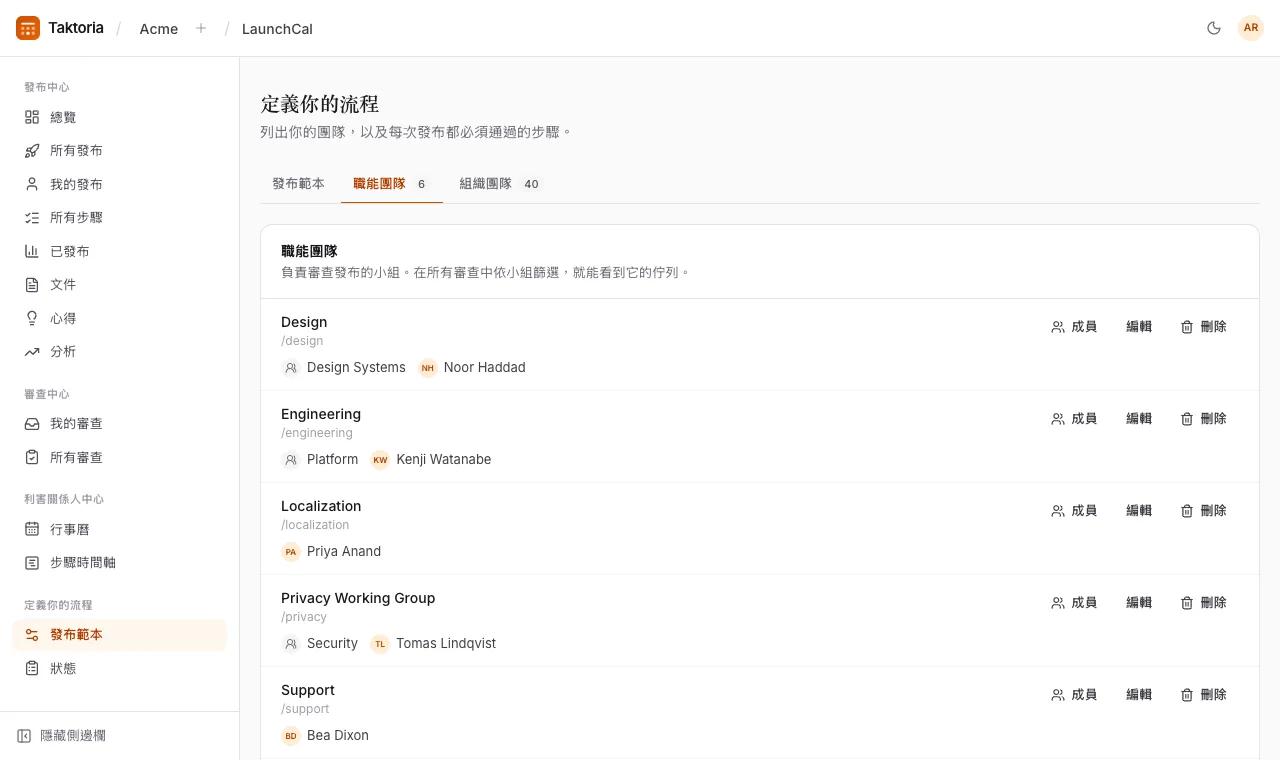
Task: Open 心得 in the sidebar
Action: (120, 318)
